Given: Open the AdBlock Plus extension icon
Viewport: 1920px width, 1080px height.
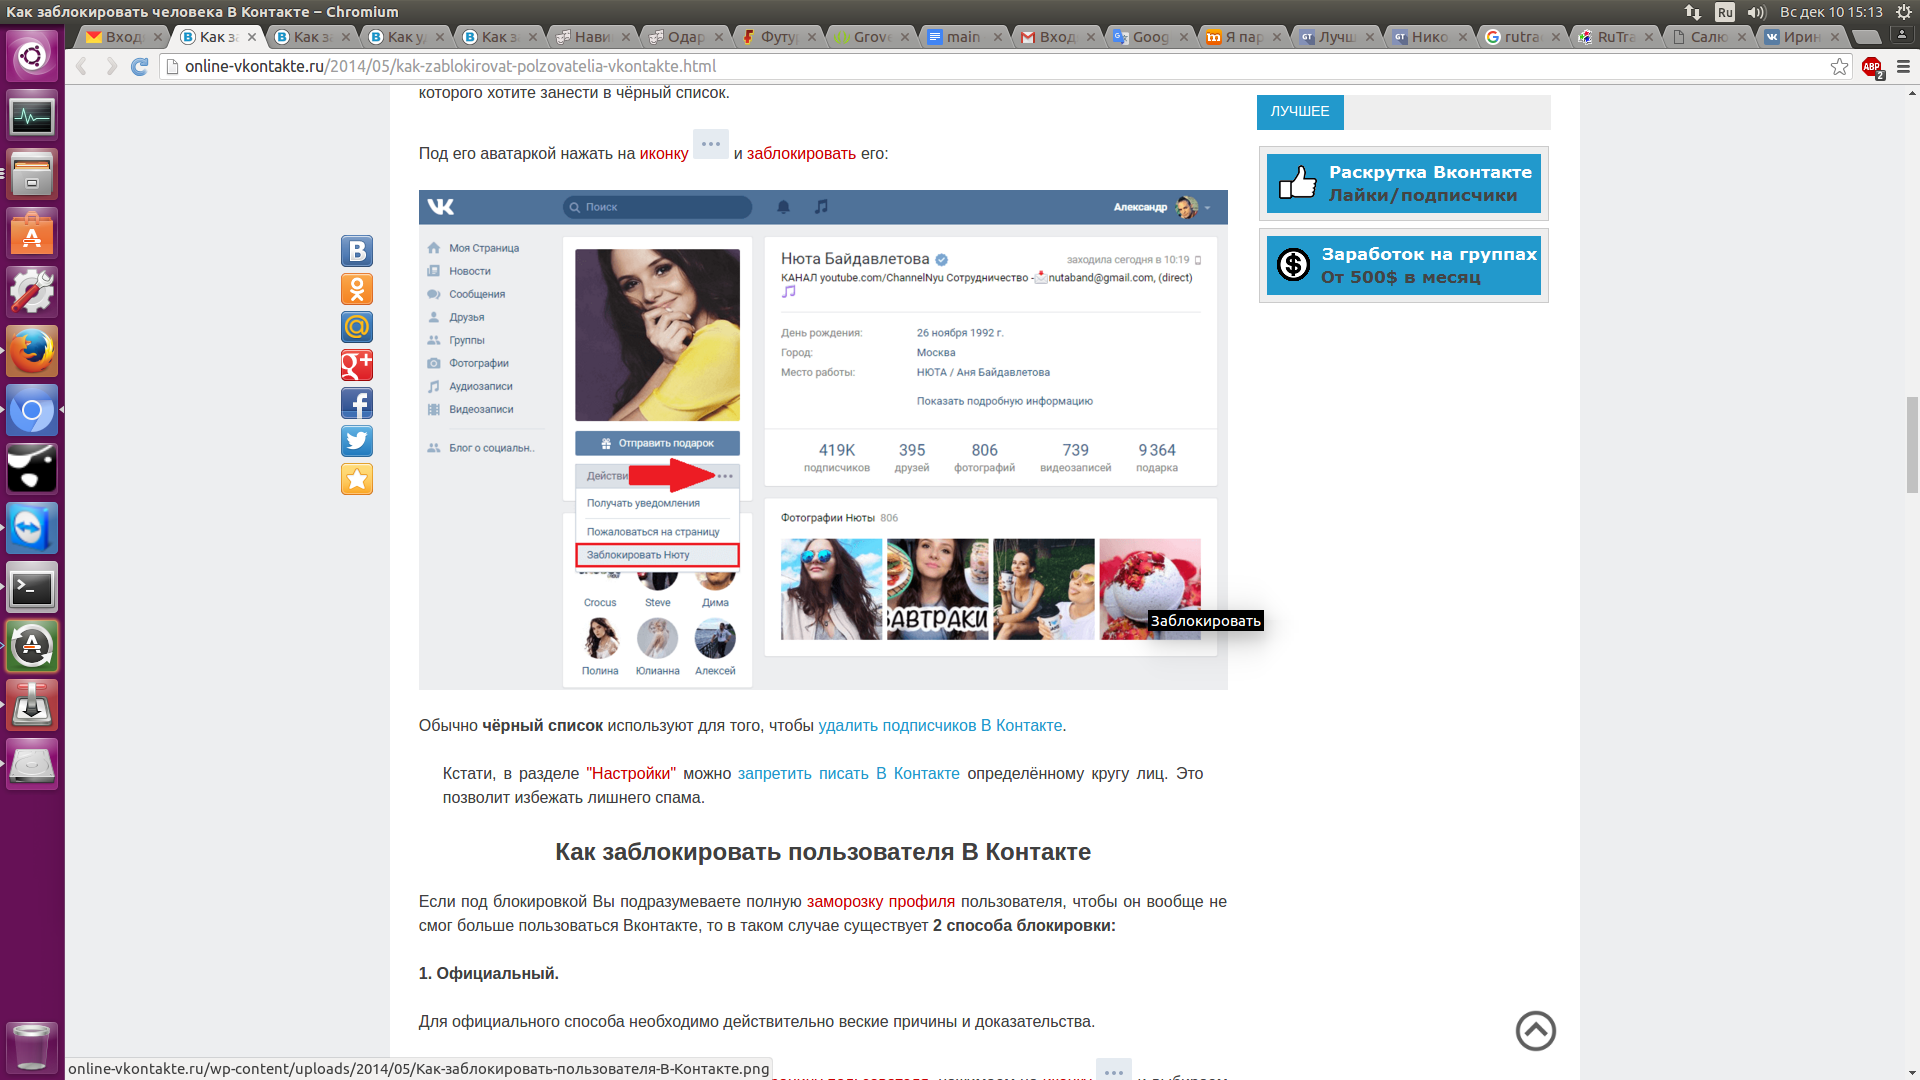Looking at the screenshot, I should (x=1872, y=67).
